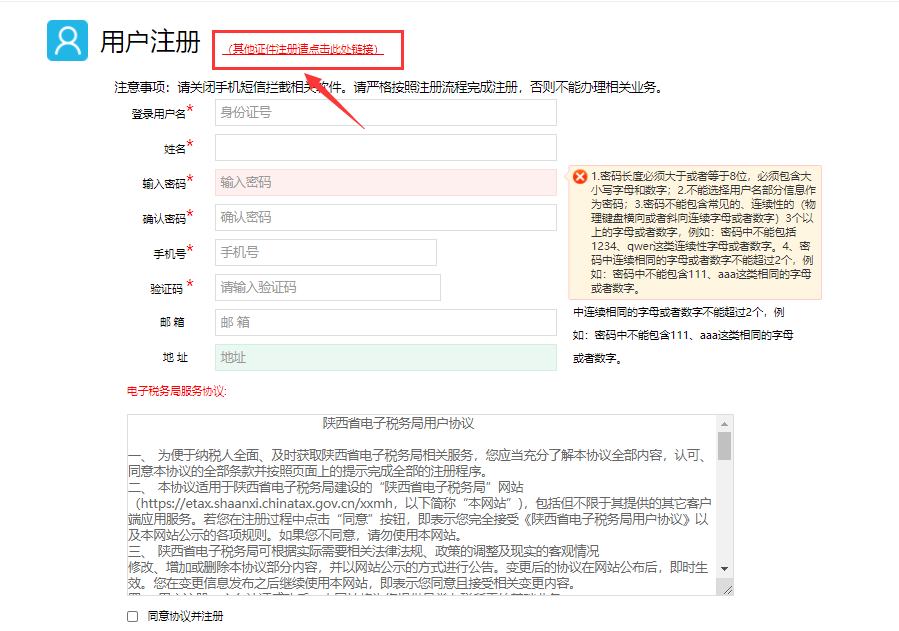Focus the 邮箱 email input field
This screenshot has height=631, width=899.
pos(386,322)
